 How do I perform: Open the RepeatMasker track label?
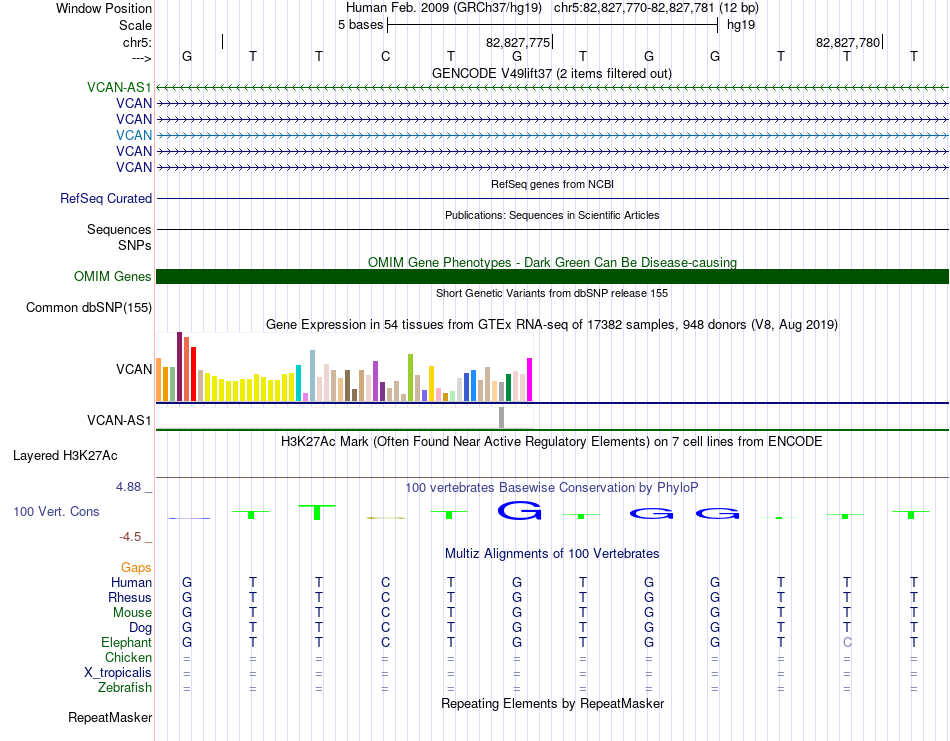pyautogui.click(x=110, y=718)
